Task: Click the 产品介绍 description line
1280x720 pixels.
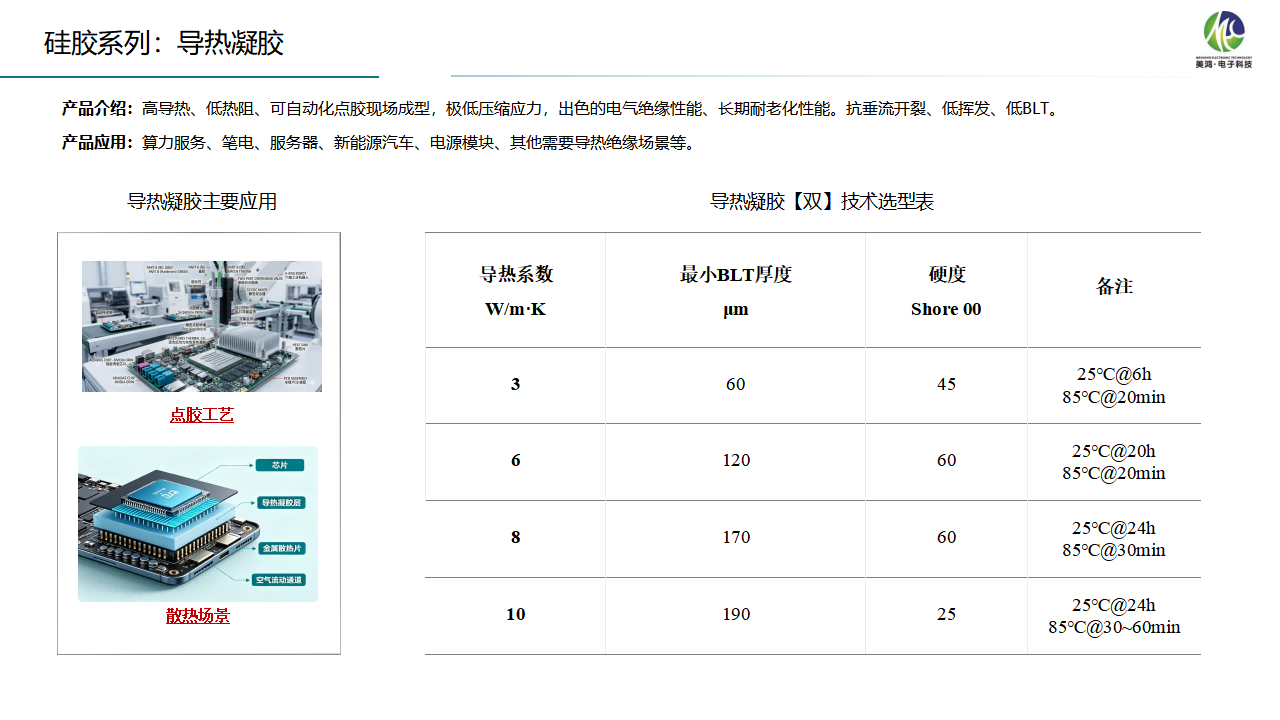Action: [560, 109]
